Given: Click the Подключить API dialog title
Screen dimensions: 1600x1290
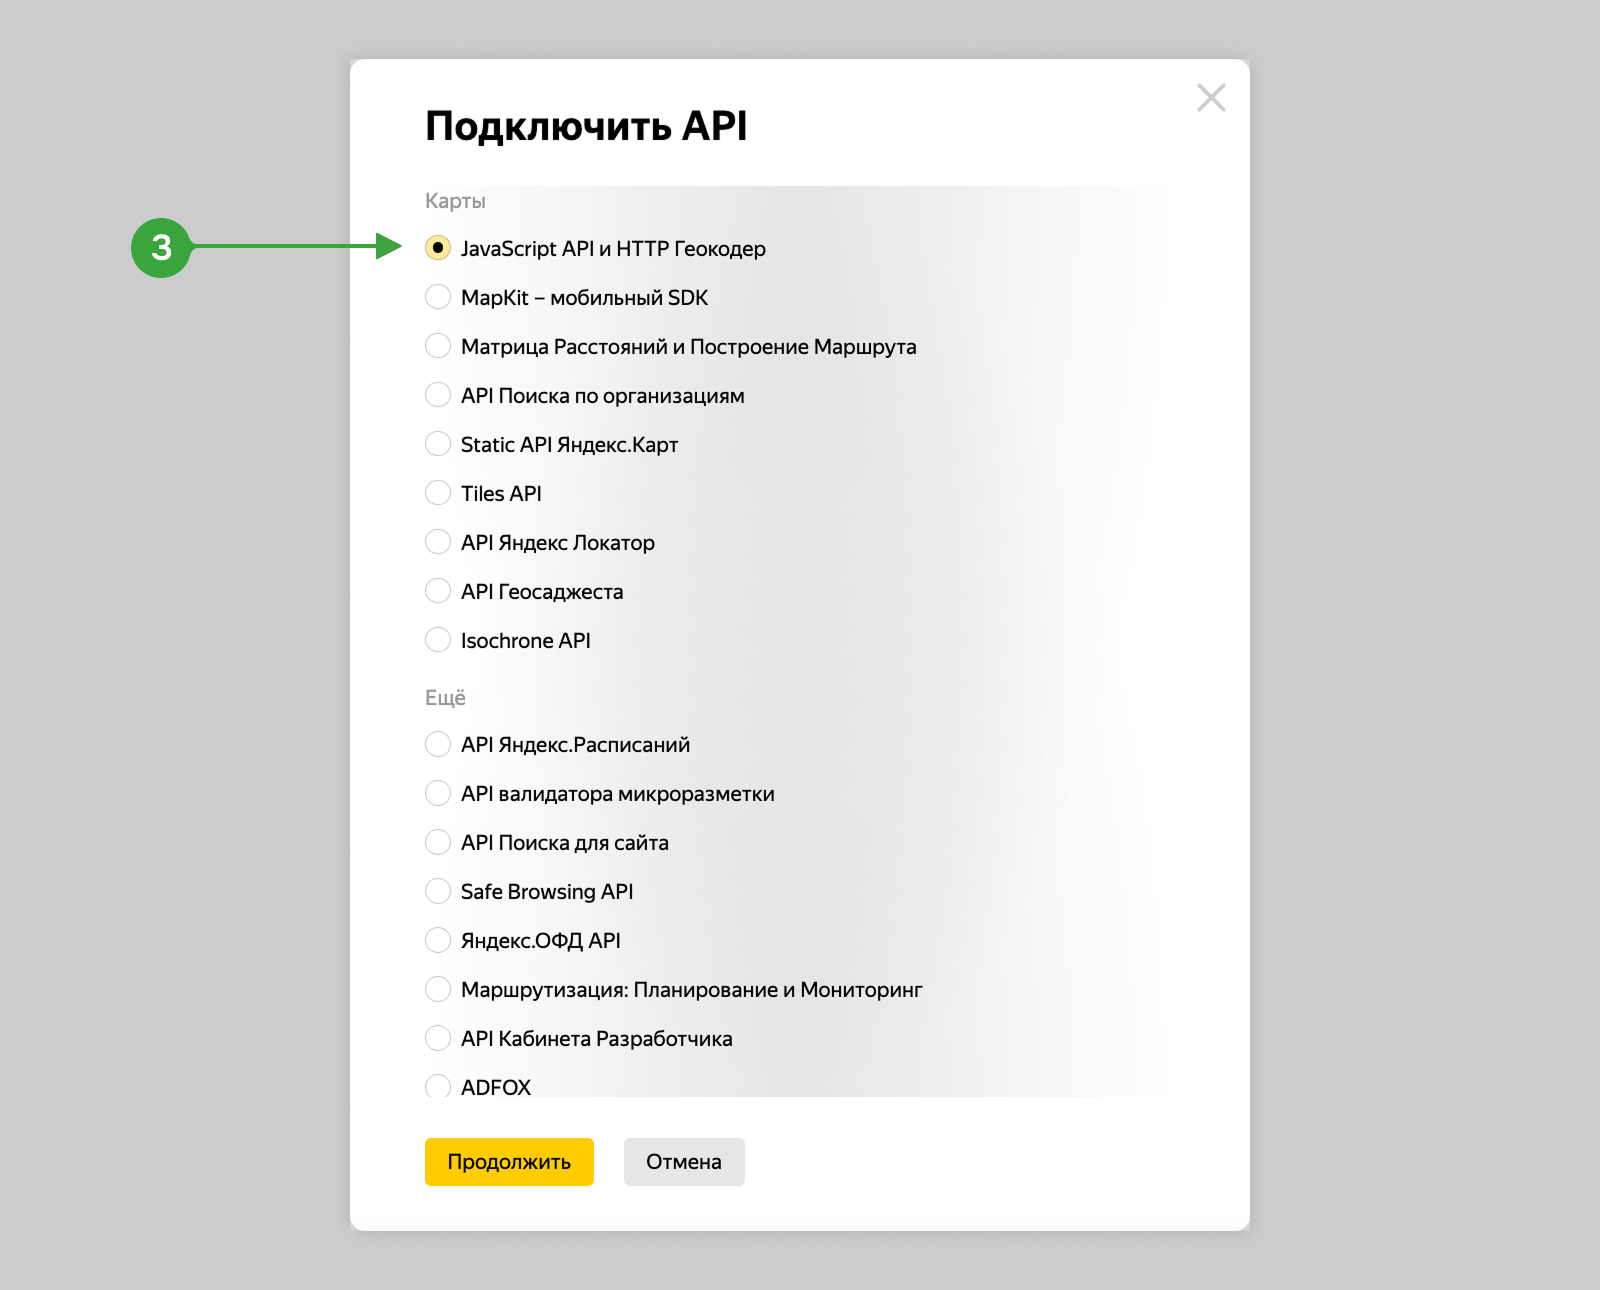Looking at the screenshot, I should pos(586,126).
